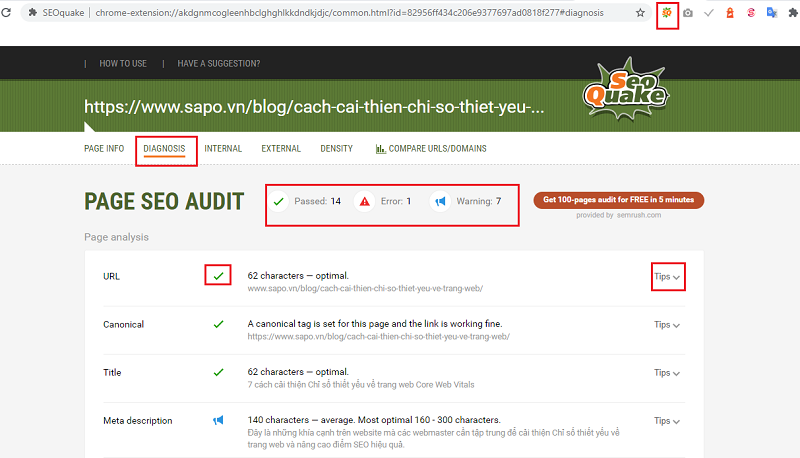This screenshot has width=800, height=458.
Task: Click the Canonical row green check icon
Action: 218,324
